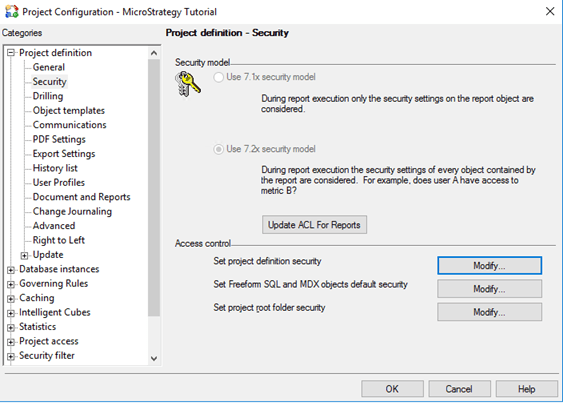Select the Use 7.1x security model radio button
This screenshot has width=563, height=406.
coord(218,77)
